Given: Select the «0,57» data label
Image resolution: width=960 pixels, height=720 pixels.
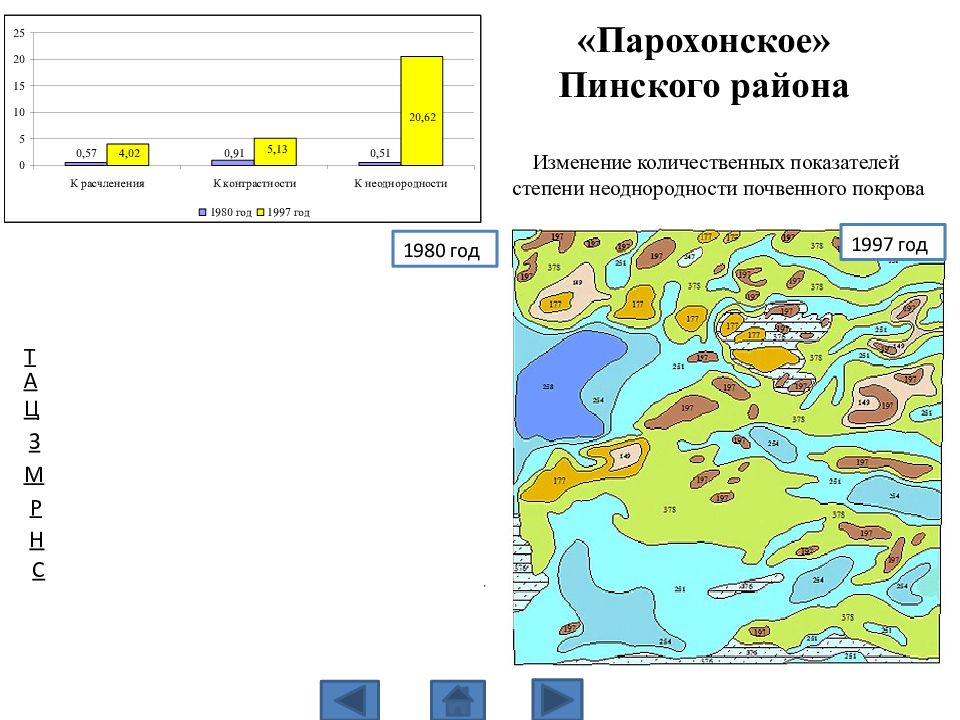Looking at the screenshot, I should 86,153.
